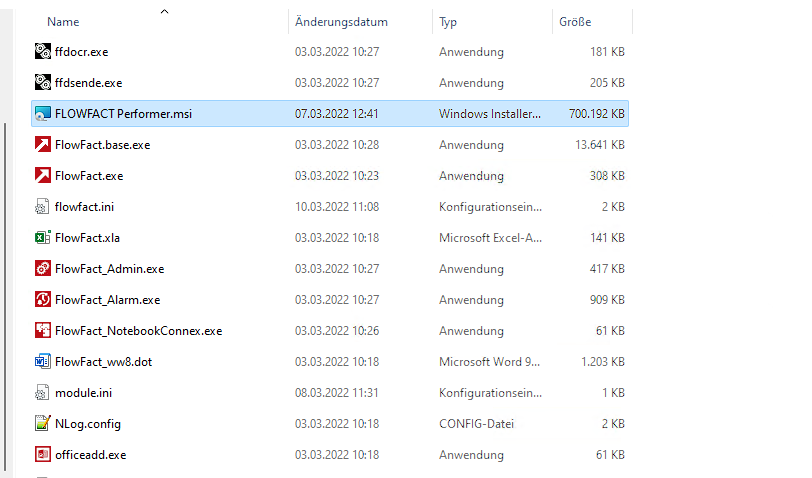Click the date 03.03.2022 10:28
Viewport: 812px width, 478px height.
pos(337,144)
